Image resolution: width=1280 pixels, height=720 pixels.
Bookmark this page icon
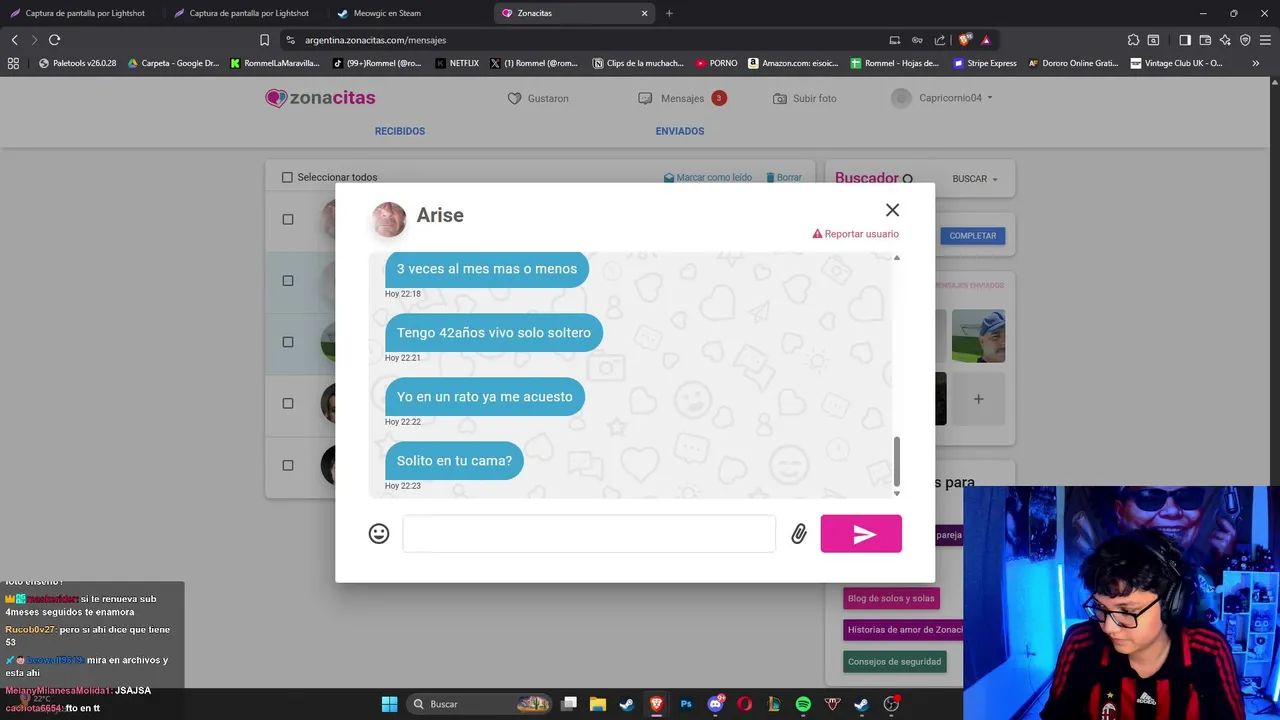click(264, 40)
